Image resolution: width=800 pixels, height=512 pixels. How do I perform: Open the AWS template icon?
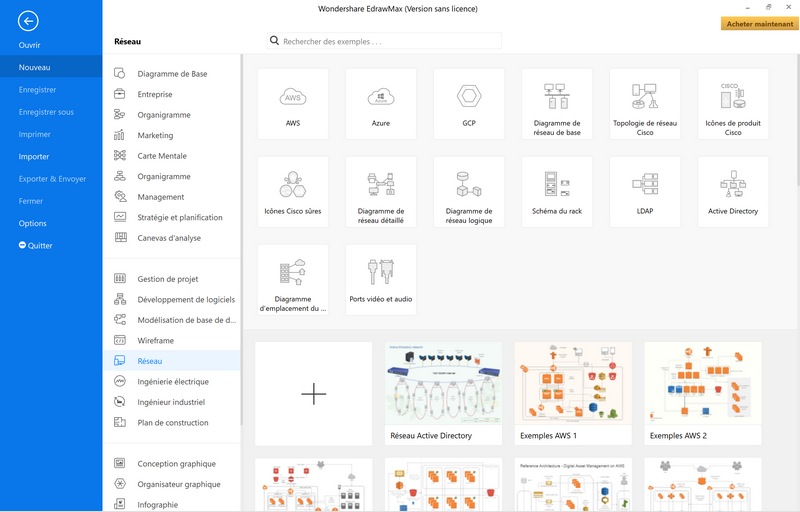pyautogui.click(x=293, y=104)
